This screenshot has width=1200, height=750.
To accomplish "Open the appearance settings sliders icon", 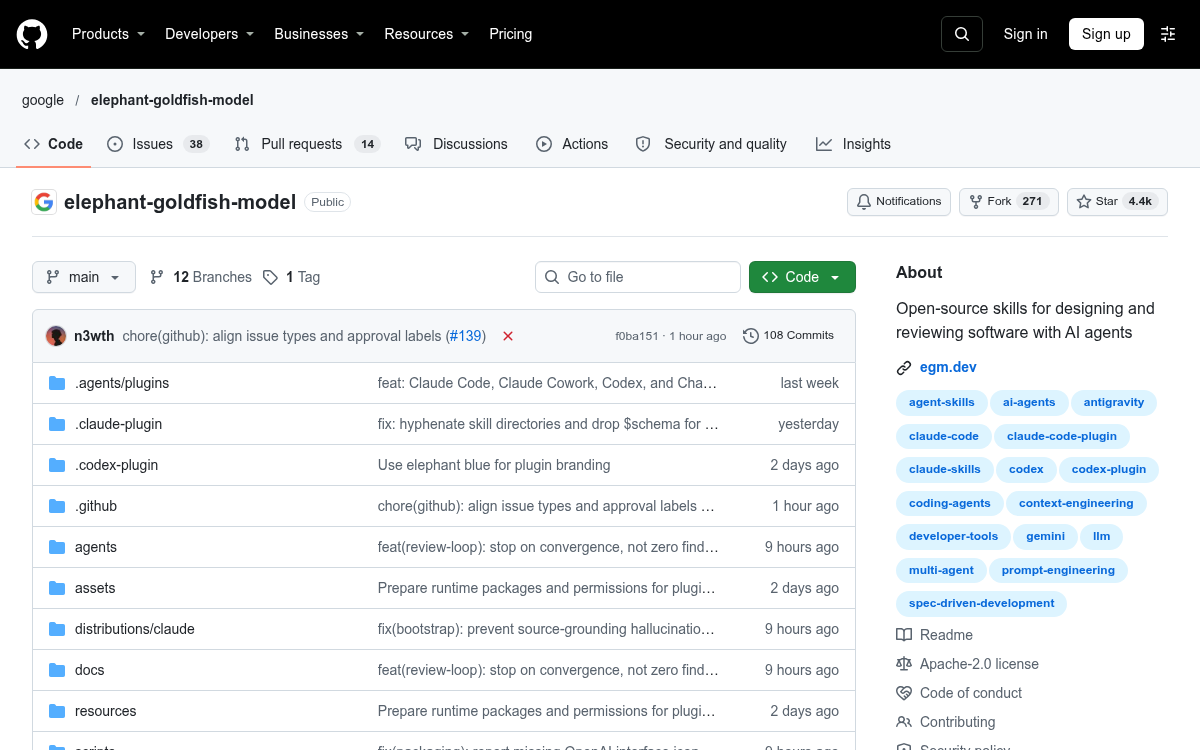I will pyautogui.click(x=1168, y=34).
